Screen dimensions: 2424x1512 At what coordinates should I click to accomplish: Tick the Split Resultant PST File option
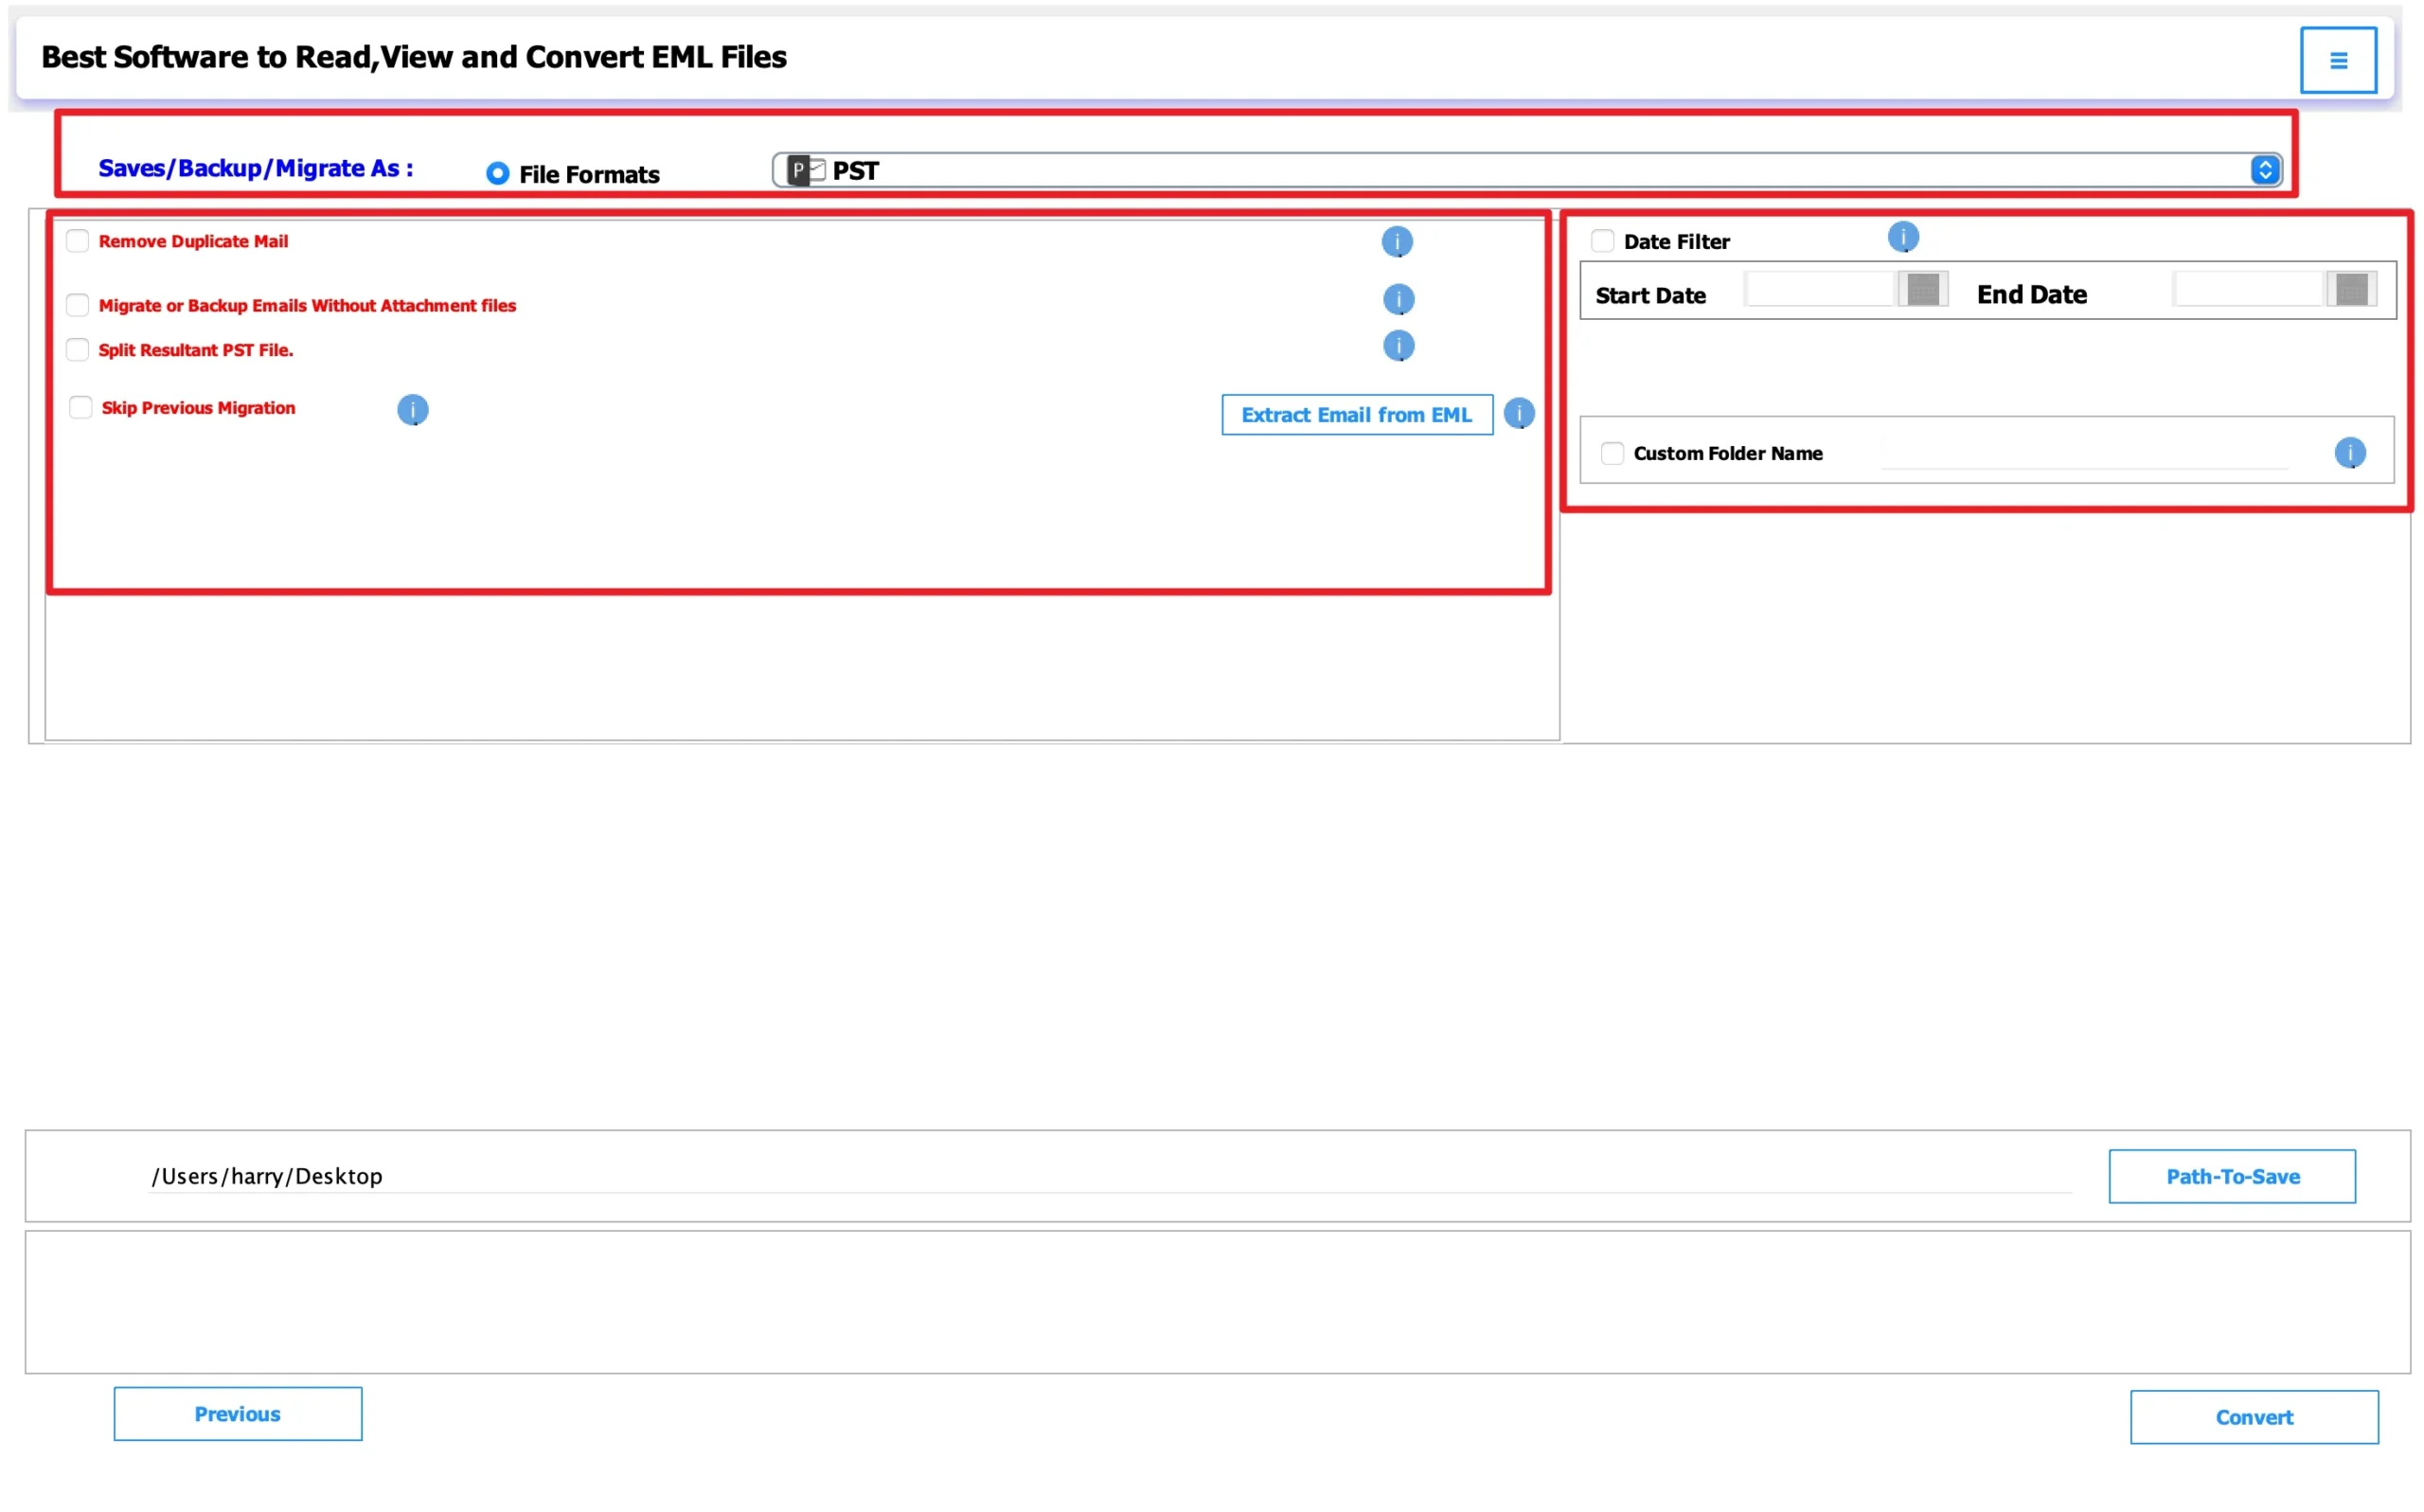(77, 350)
